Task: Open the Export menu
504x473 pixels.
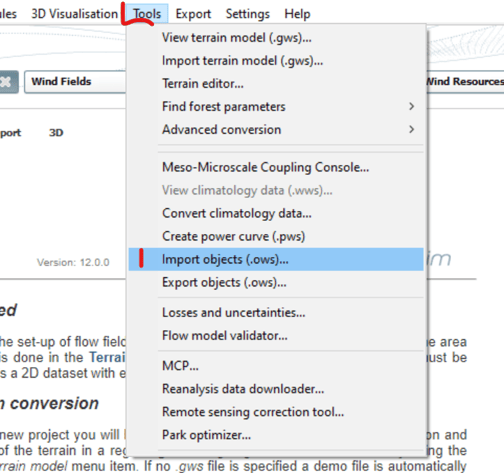Action: pyautogui.click(x=193, y=14)
